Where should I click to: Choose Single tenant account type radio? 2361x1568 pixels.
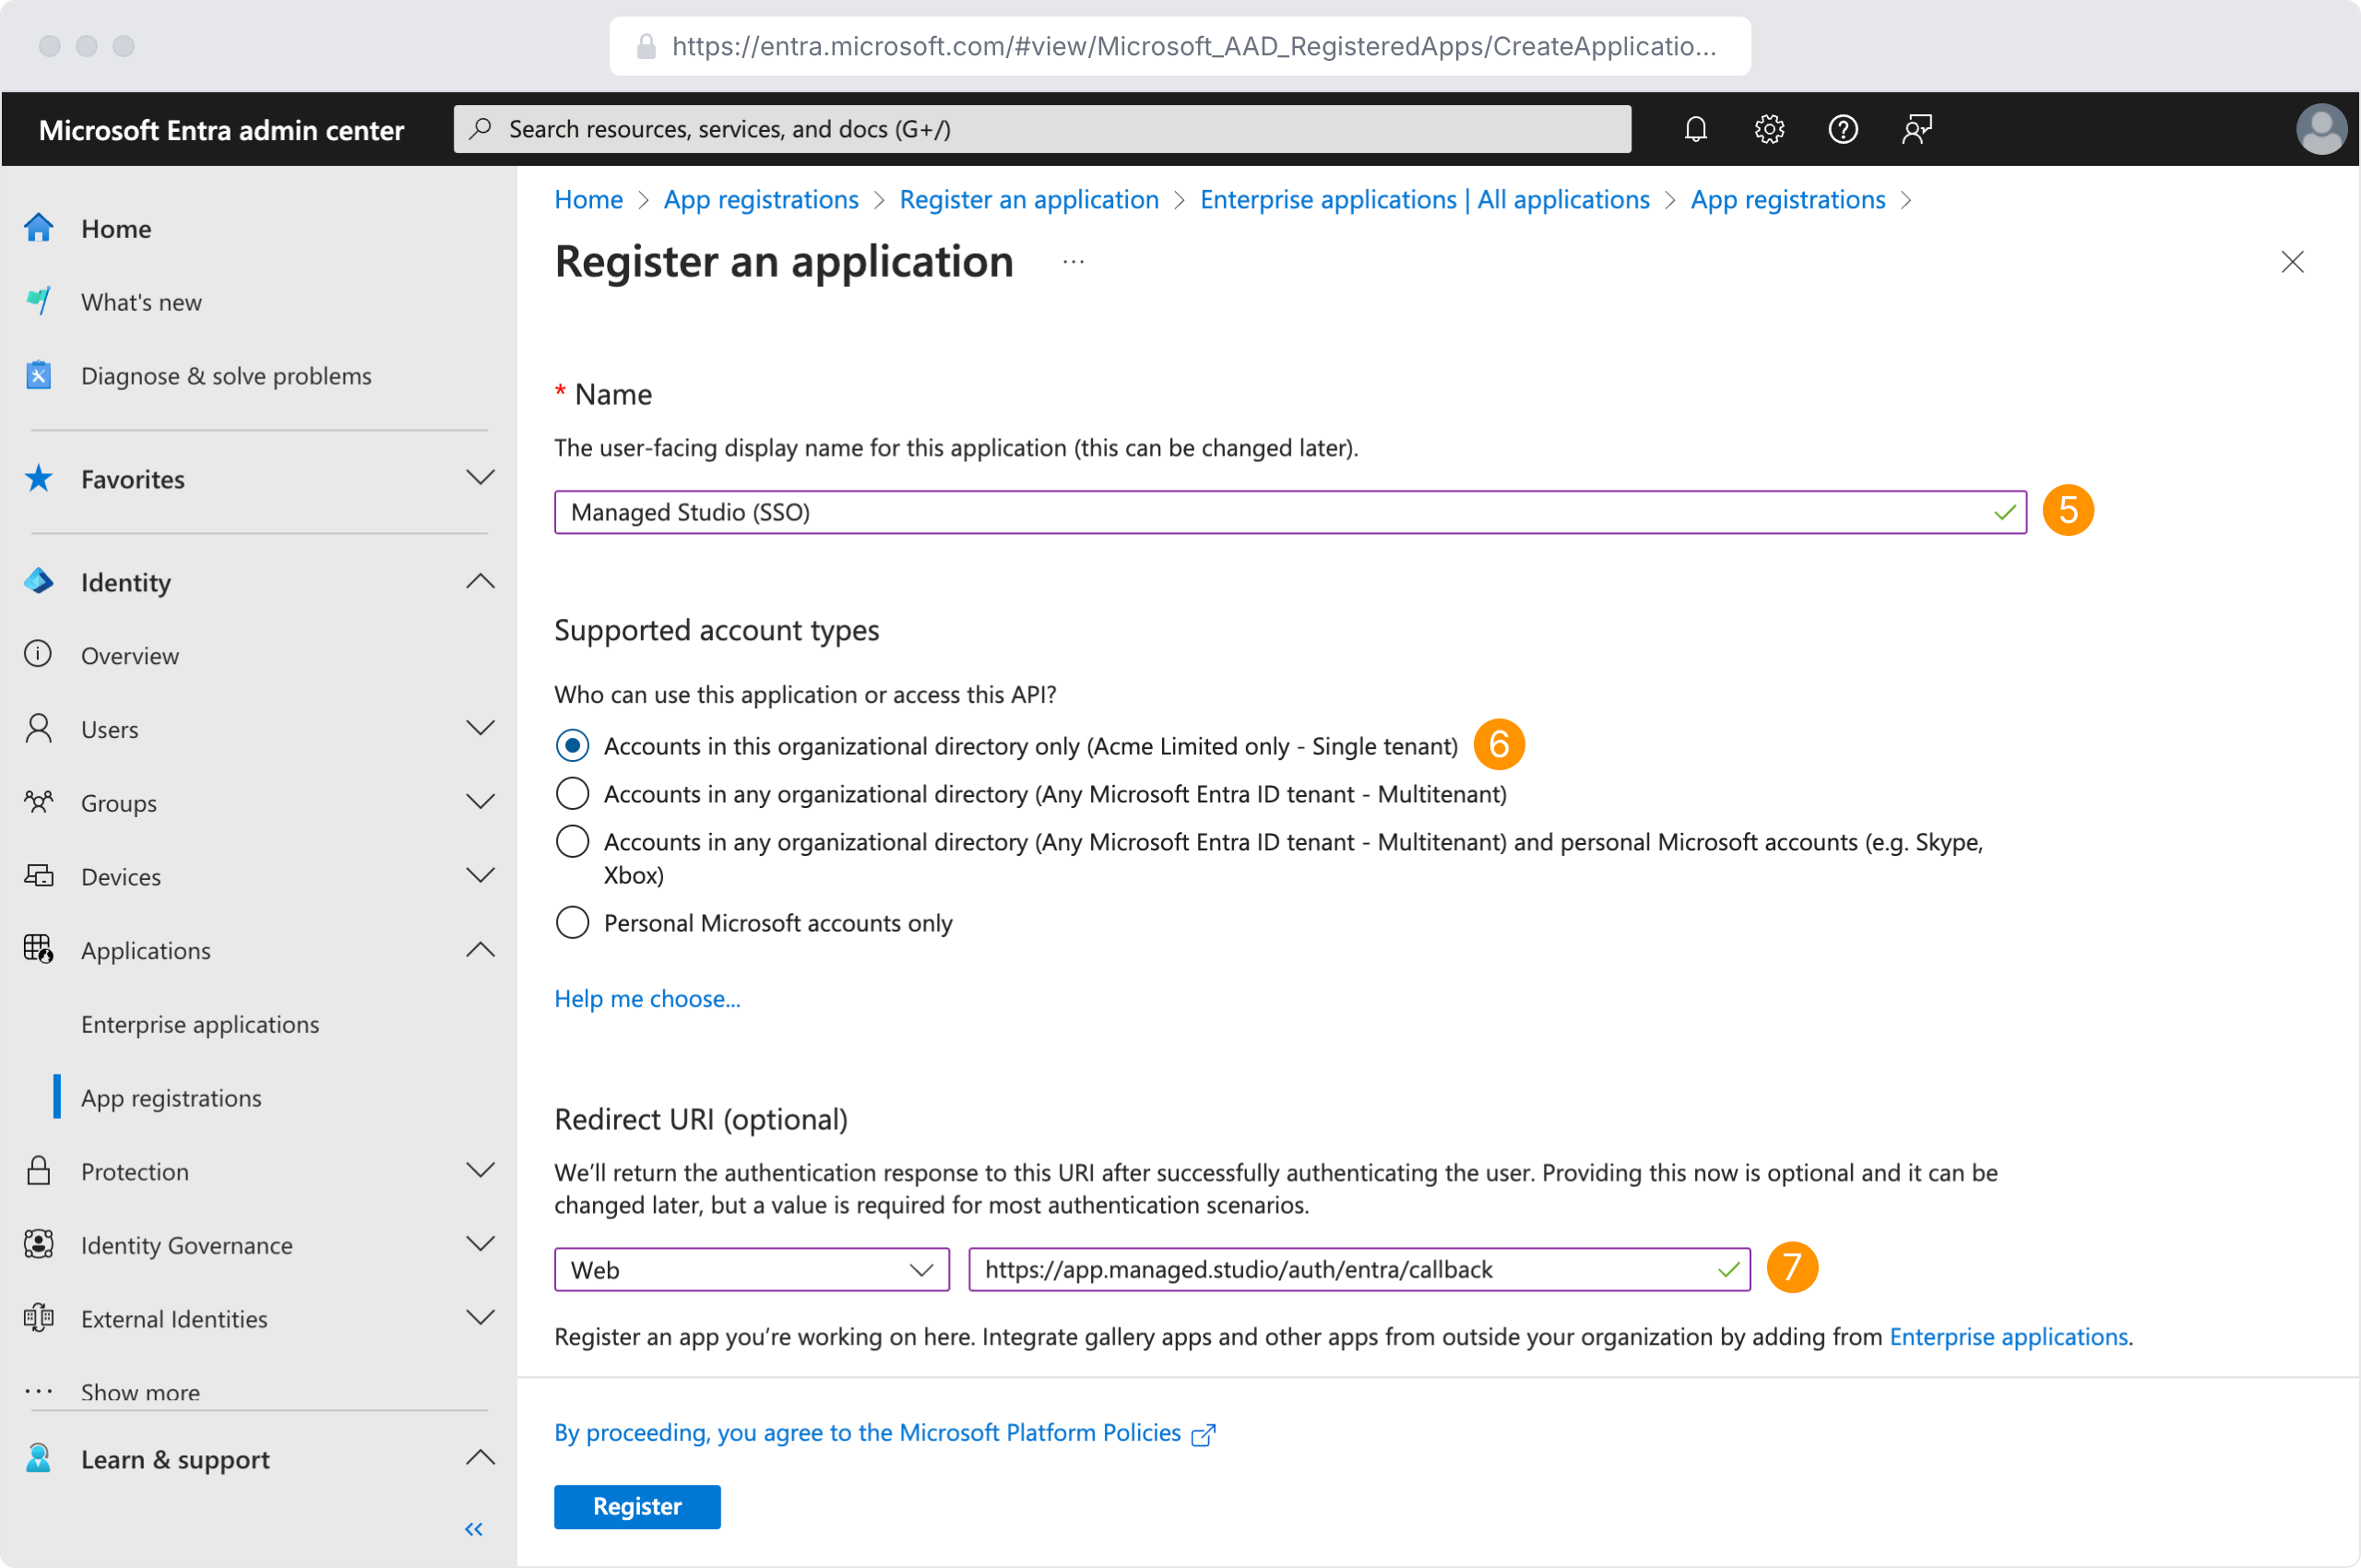[x=572, y=746]
